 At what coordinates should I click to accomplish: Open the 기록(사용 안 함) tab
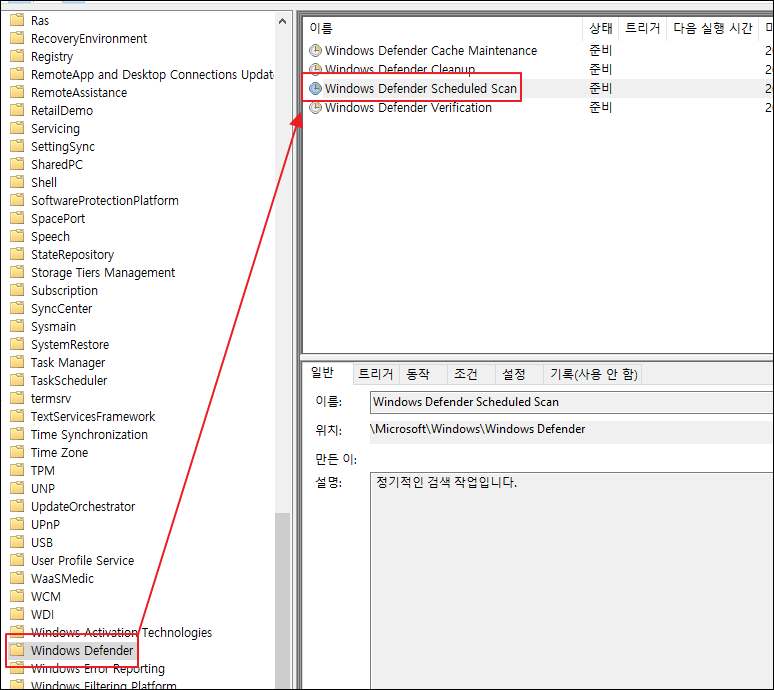click(x=594, y=374)
